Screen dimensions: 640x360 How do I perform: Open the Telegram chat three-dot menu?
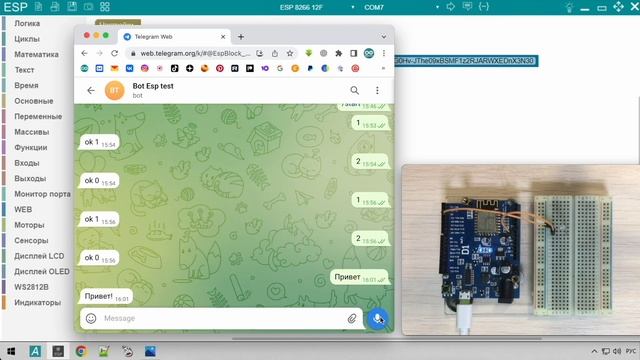[377, 90]
